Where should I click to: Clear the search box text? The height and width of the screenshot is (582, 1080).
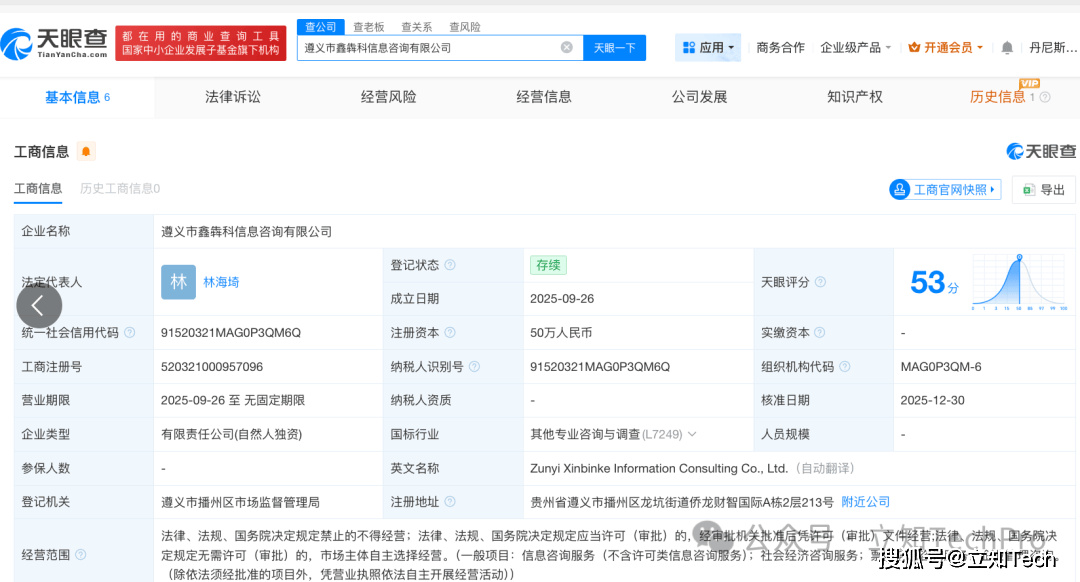[x=567, y=47]
